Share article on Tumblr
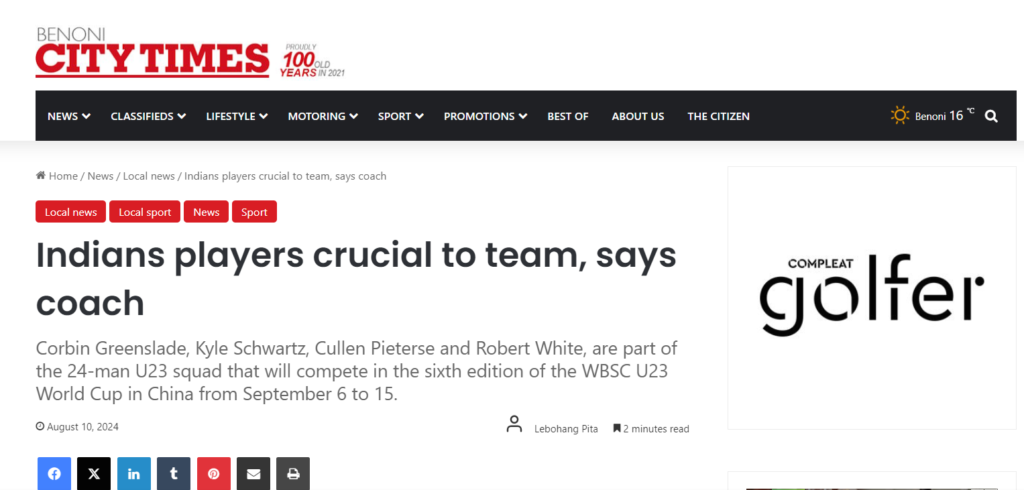Viewport: 1024px width, 490px height. (174, 474)
